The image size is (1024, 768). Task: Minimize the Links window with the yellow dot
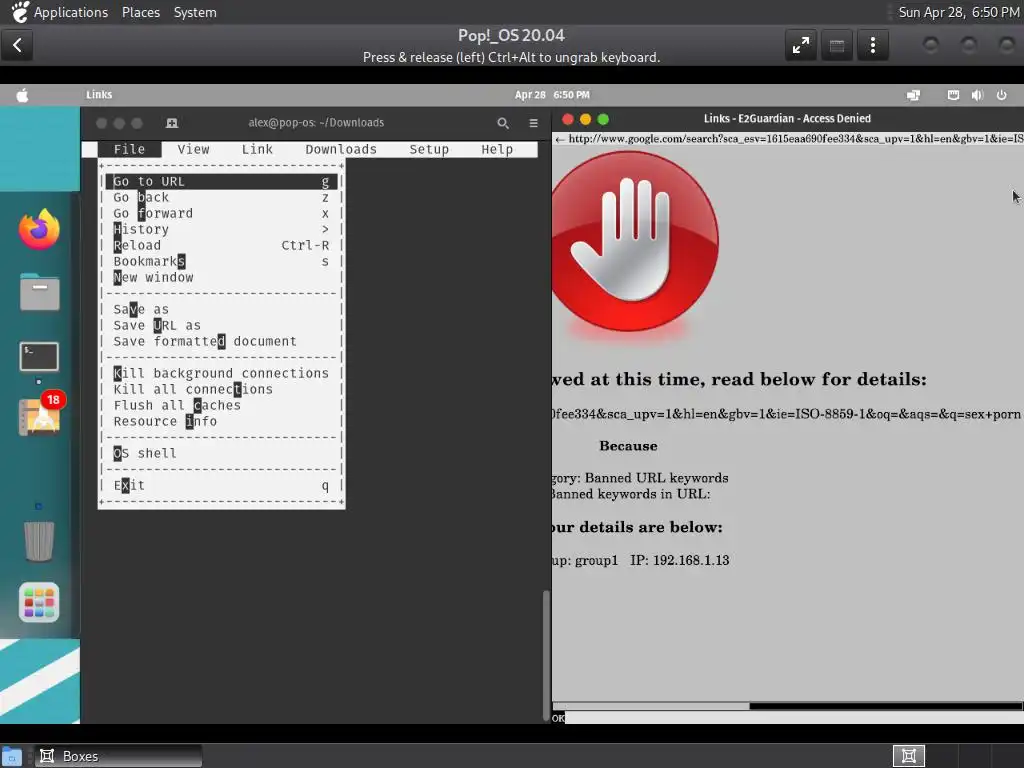[x=585, y=119]
